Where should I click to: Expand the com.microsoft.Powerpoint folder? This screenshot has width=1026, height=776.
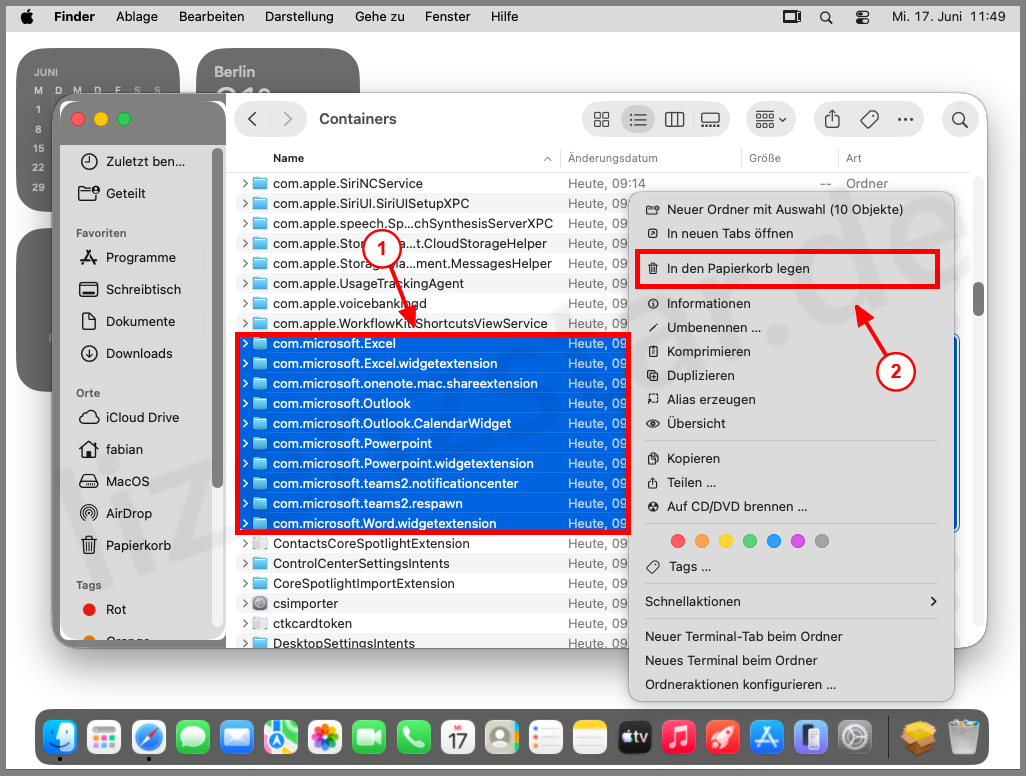point(245,444)
